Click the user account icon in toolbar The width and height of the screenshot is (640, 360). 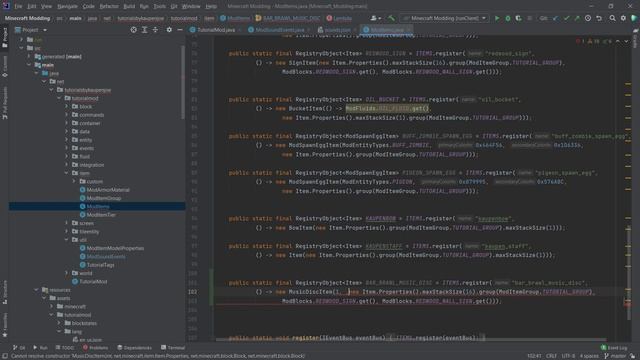pos(373,18)
